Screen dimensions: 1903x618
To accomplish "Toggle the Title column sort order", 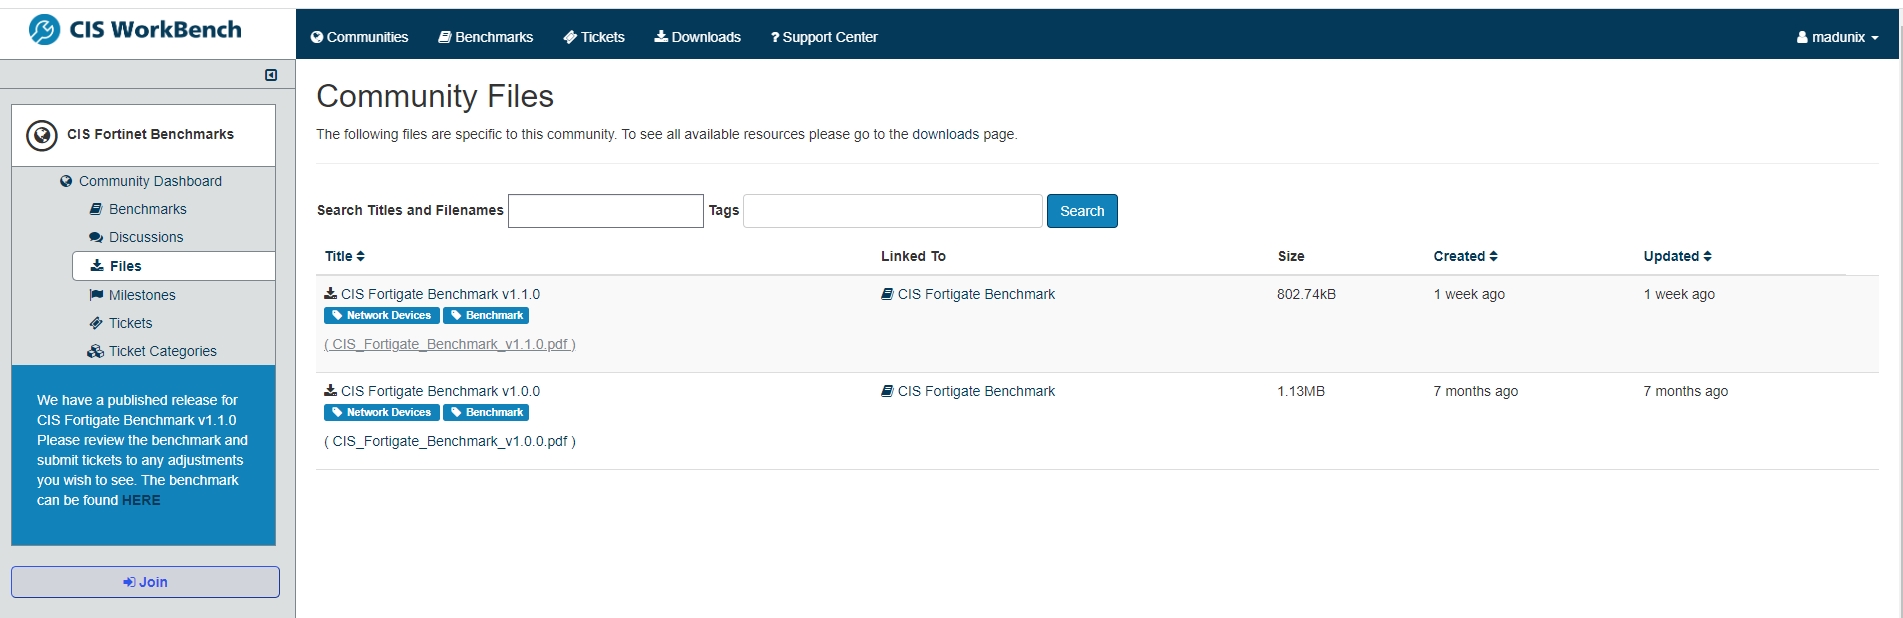I will click(x=359, y=256).
